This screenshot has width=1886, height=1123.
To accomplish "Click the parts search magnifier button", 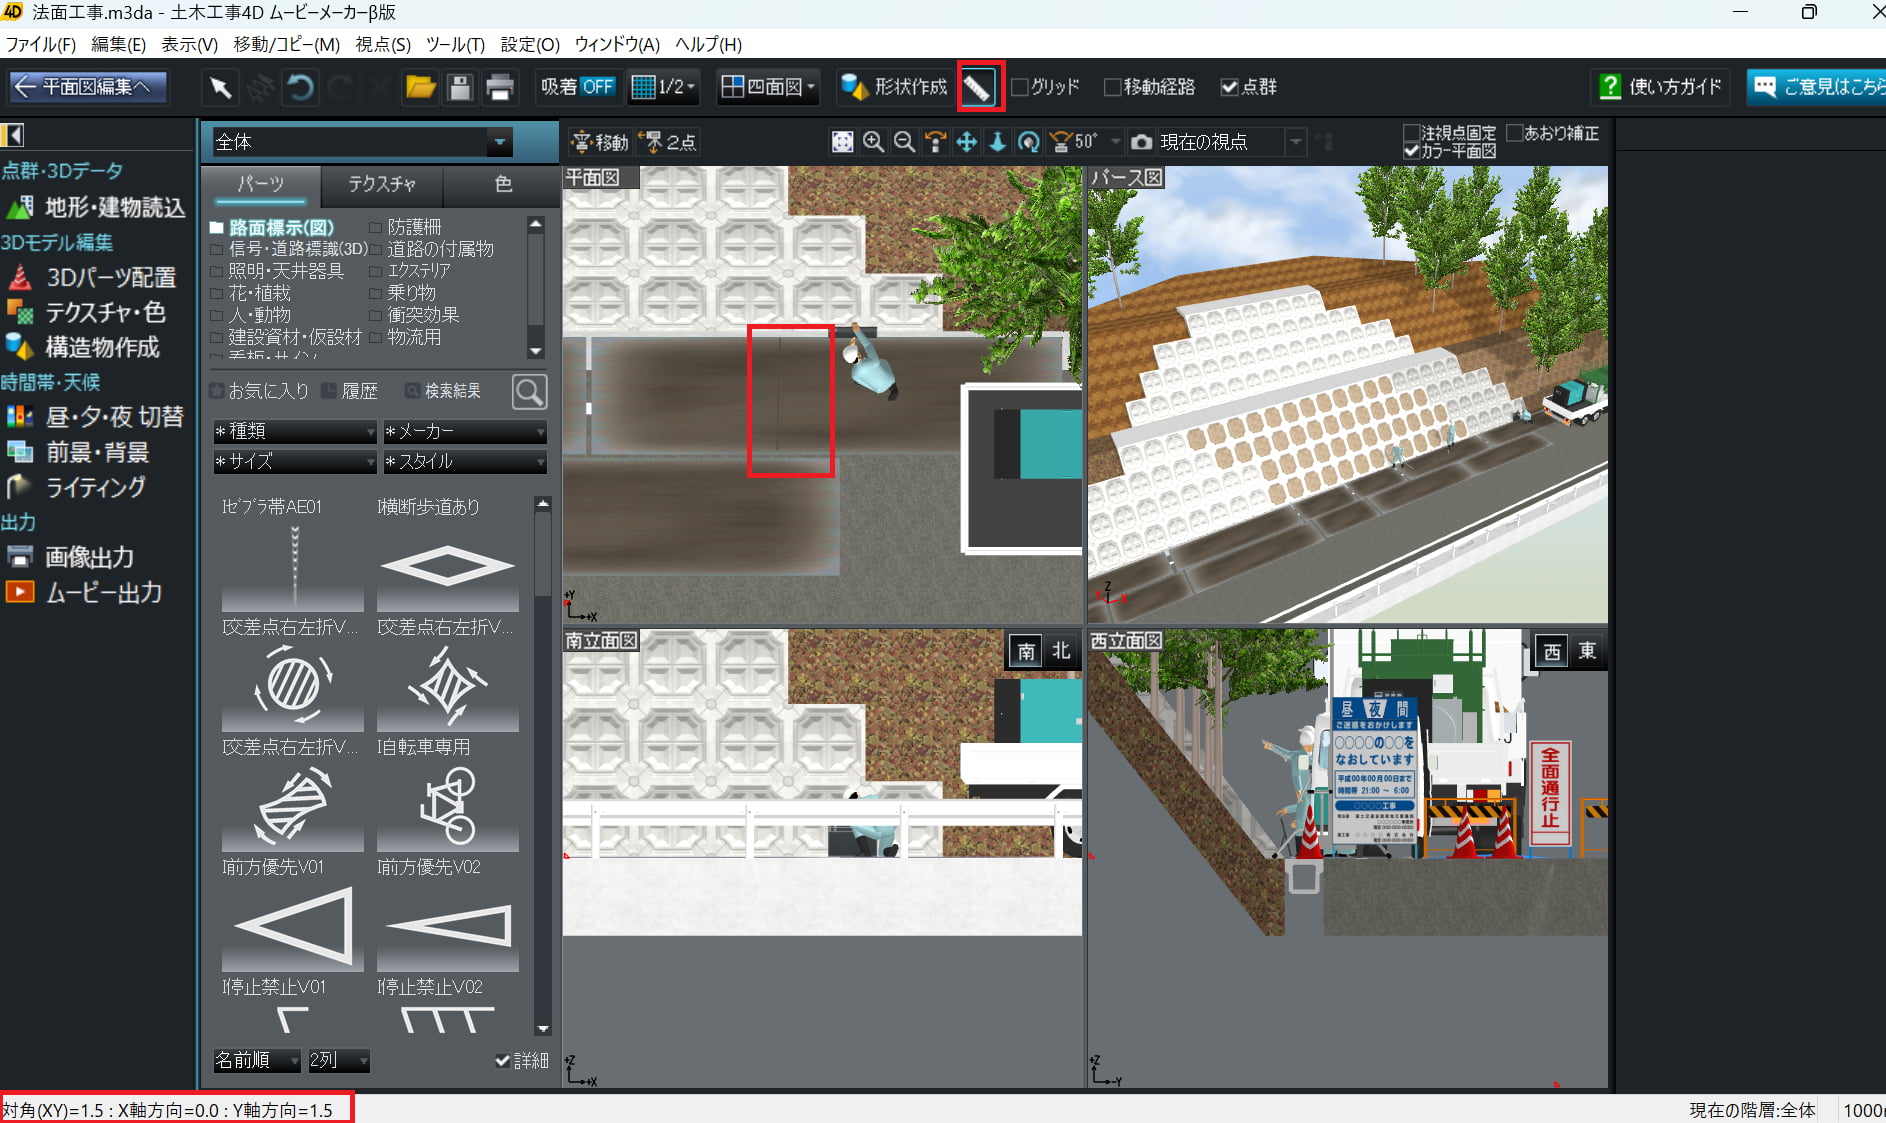I will [529, 391].
